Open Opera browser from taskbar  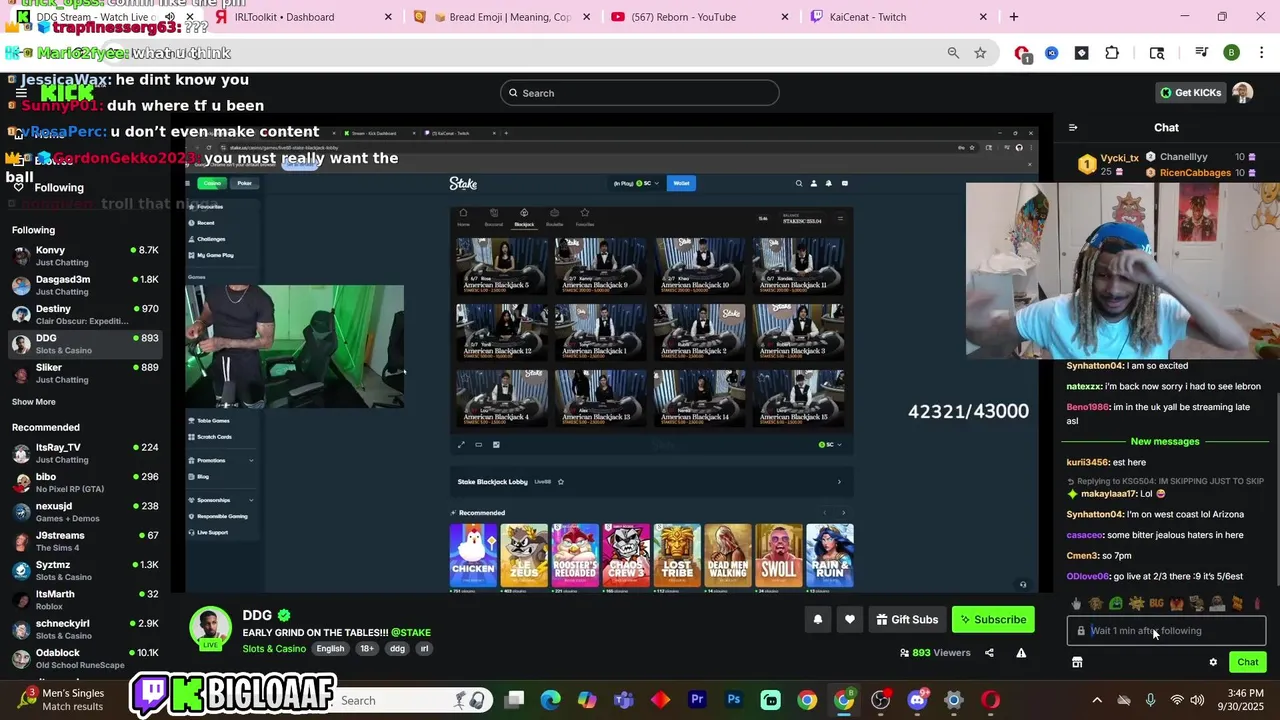(990, 700)
